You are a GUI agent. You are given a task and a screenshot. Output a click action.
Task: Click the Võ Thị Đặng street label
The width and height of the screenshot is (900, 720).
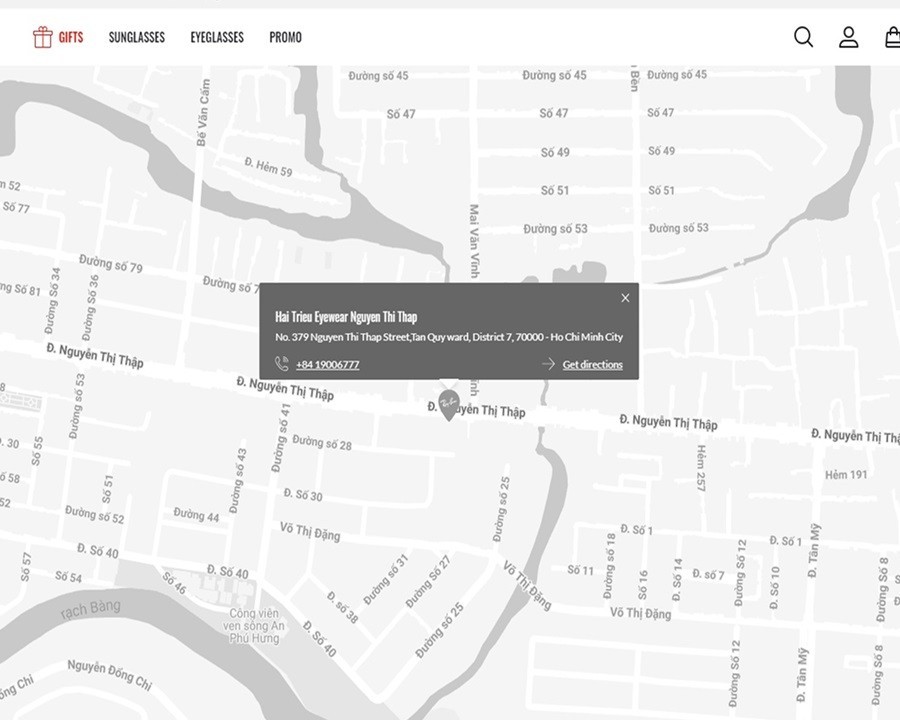click(x=310, y=533)
